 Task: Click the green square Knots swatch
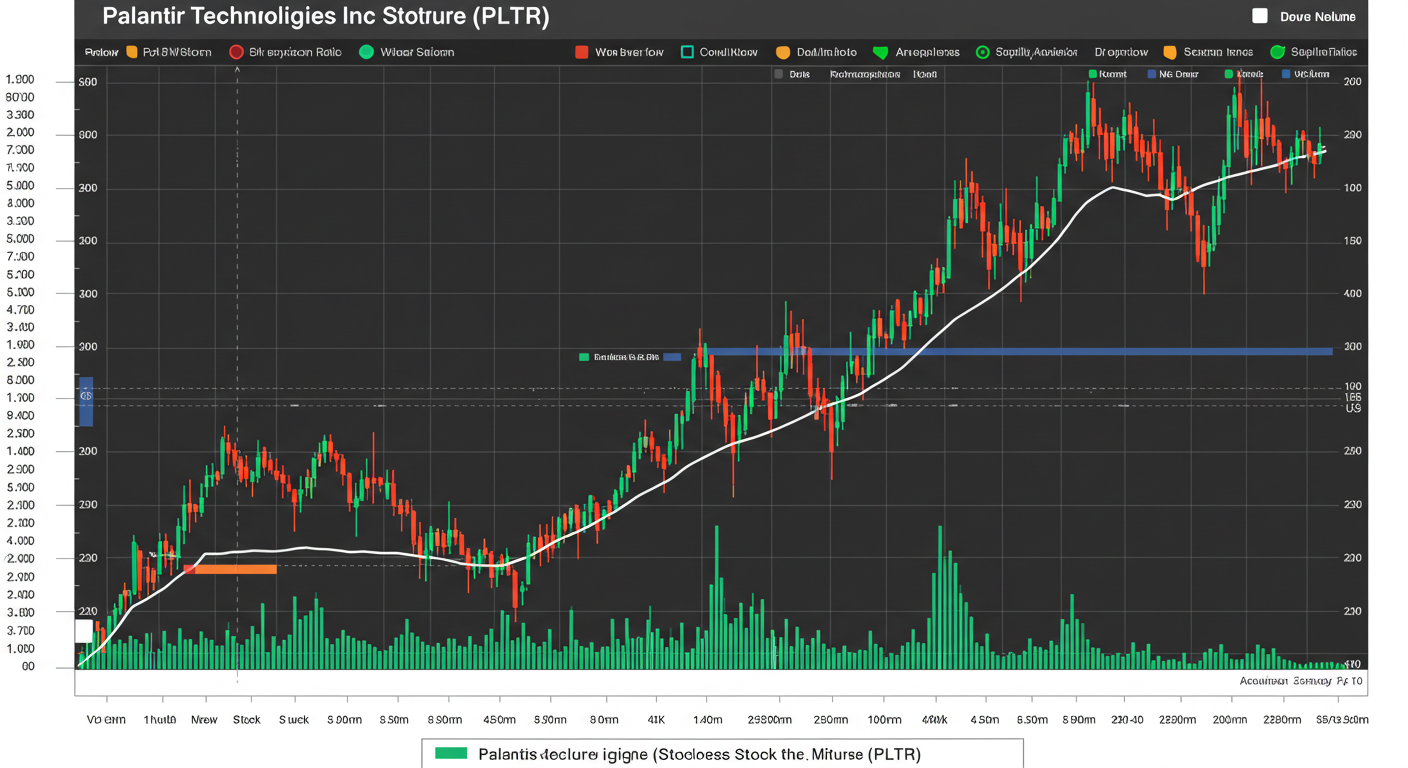pyautogui.click(x=1228, y=74)
